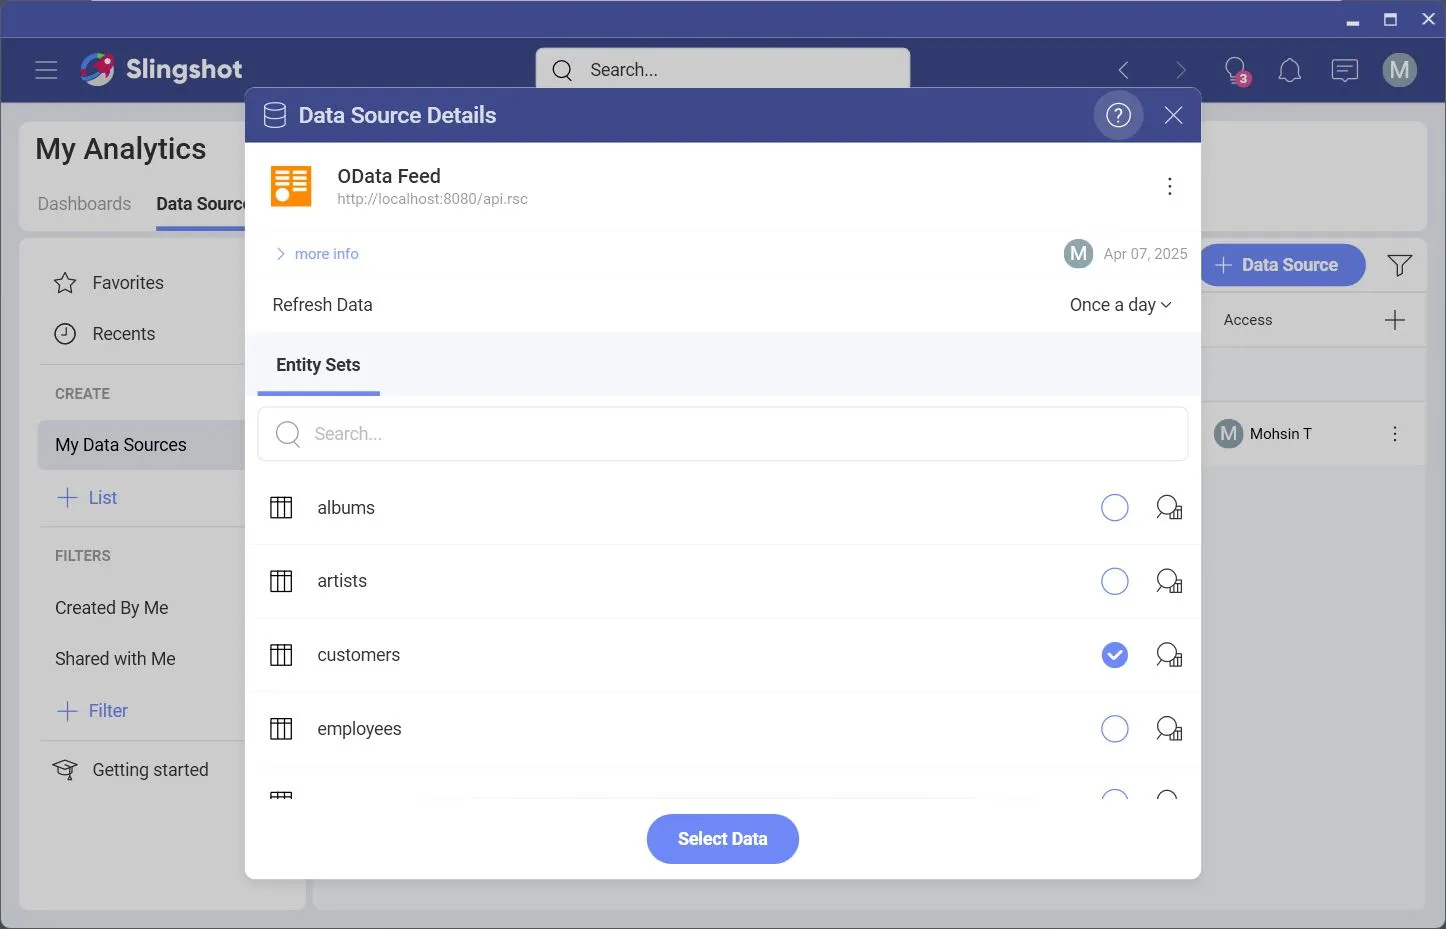Viewport: 1446px width, 929px height.
Task: Open the Once a day refresh dropdown
Action: (1120, 305)
